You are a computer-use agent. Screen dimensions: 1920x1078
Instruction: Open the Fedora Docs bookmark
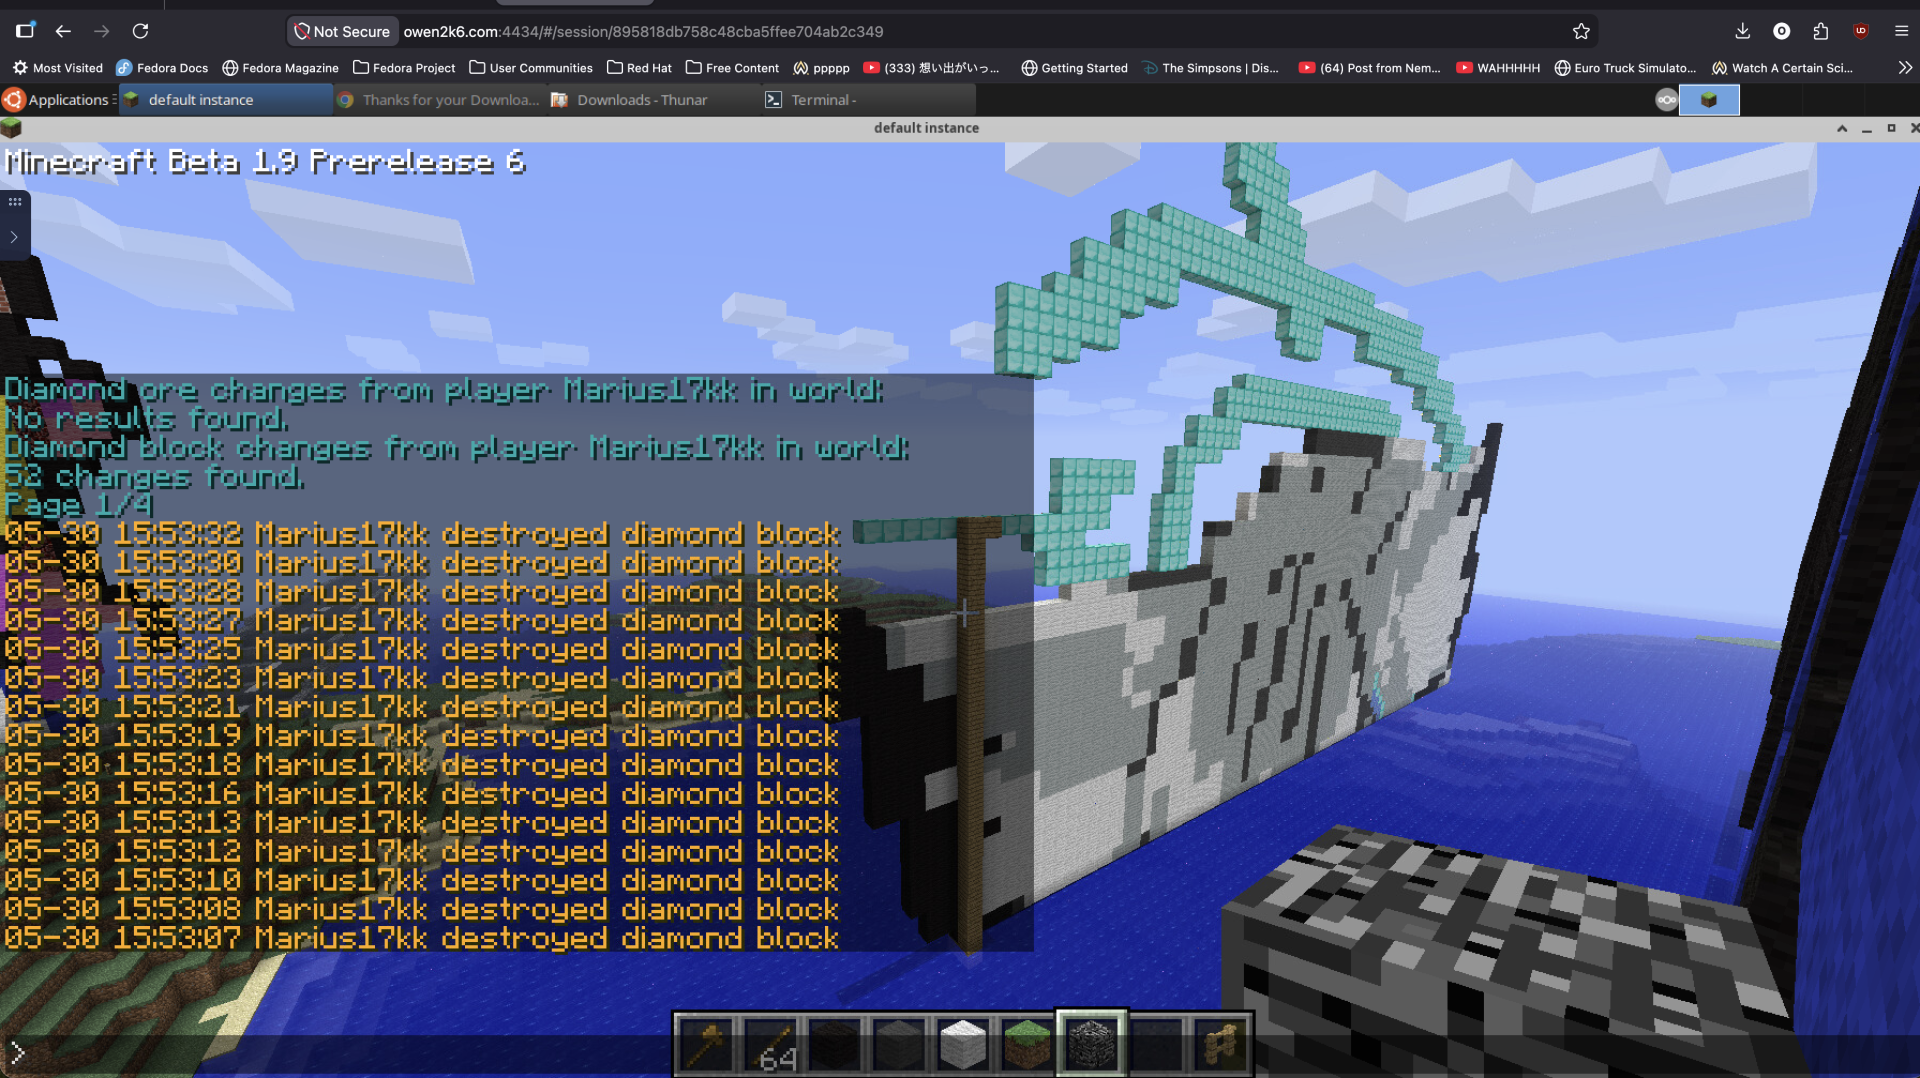click(162, 68)
